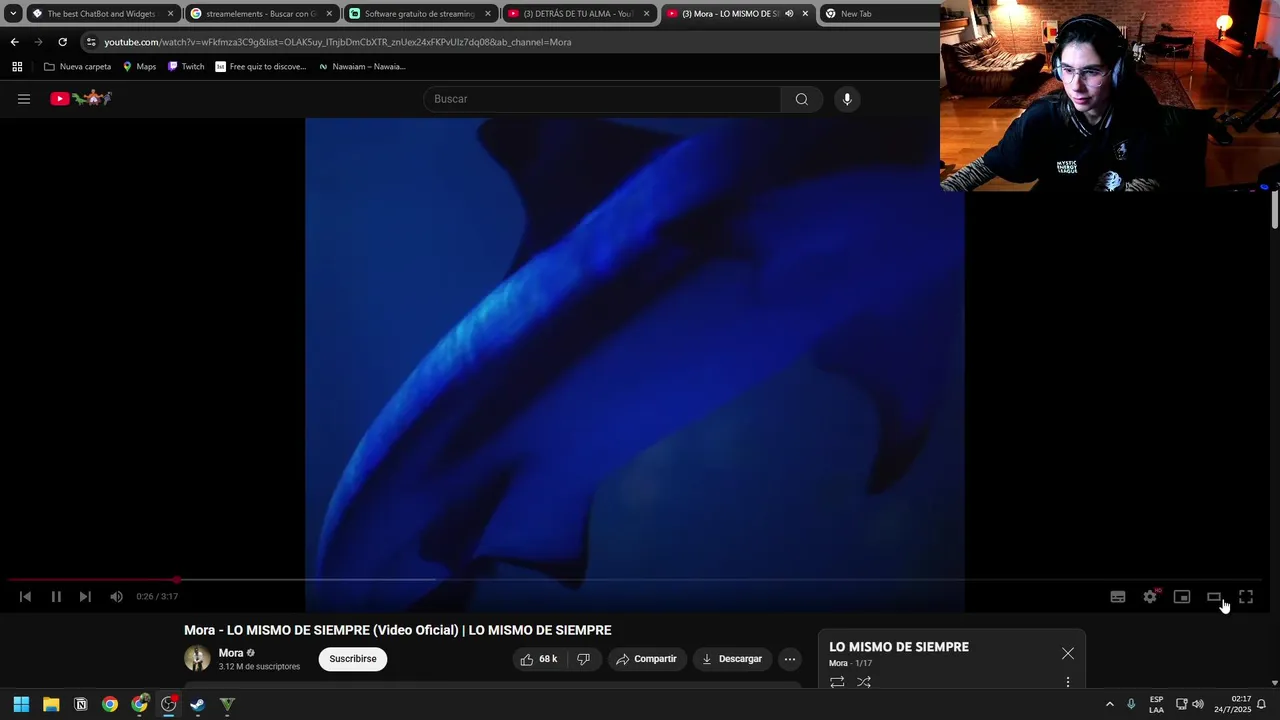Screen dimensions: 1280x720
Task: Open Windows Start menu
Action: coord(21,704)
